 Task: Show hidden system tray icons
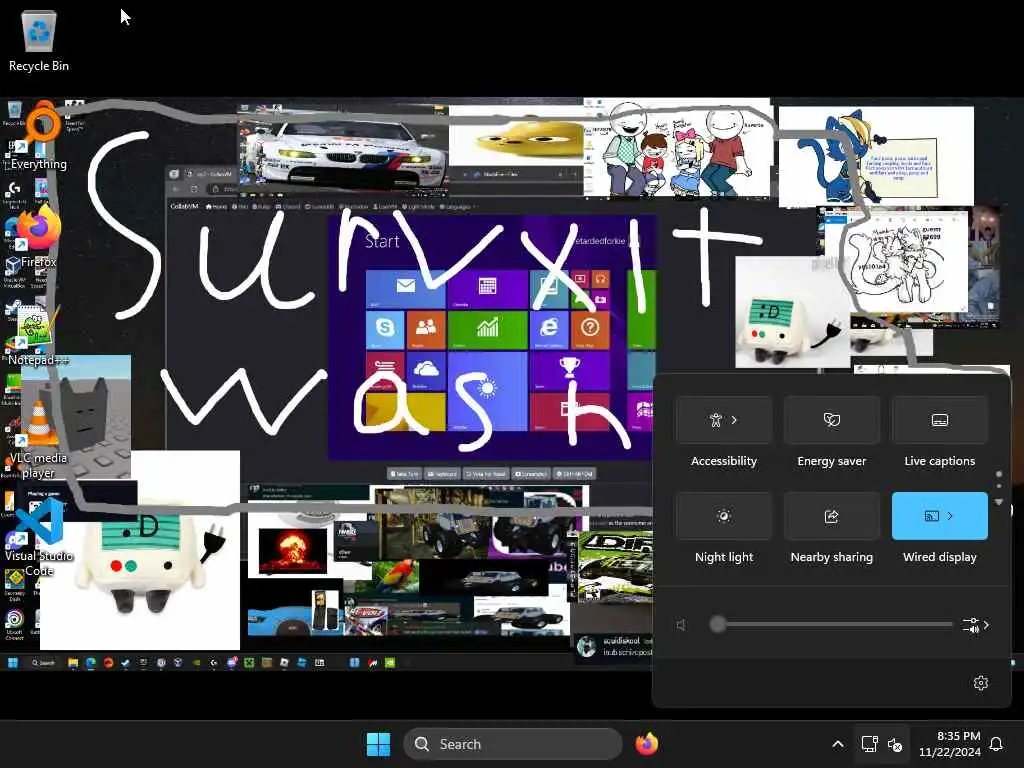[x=838, y=744]
